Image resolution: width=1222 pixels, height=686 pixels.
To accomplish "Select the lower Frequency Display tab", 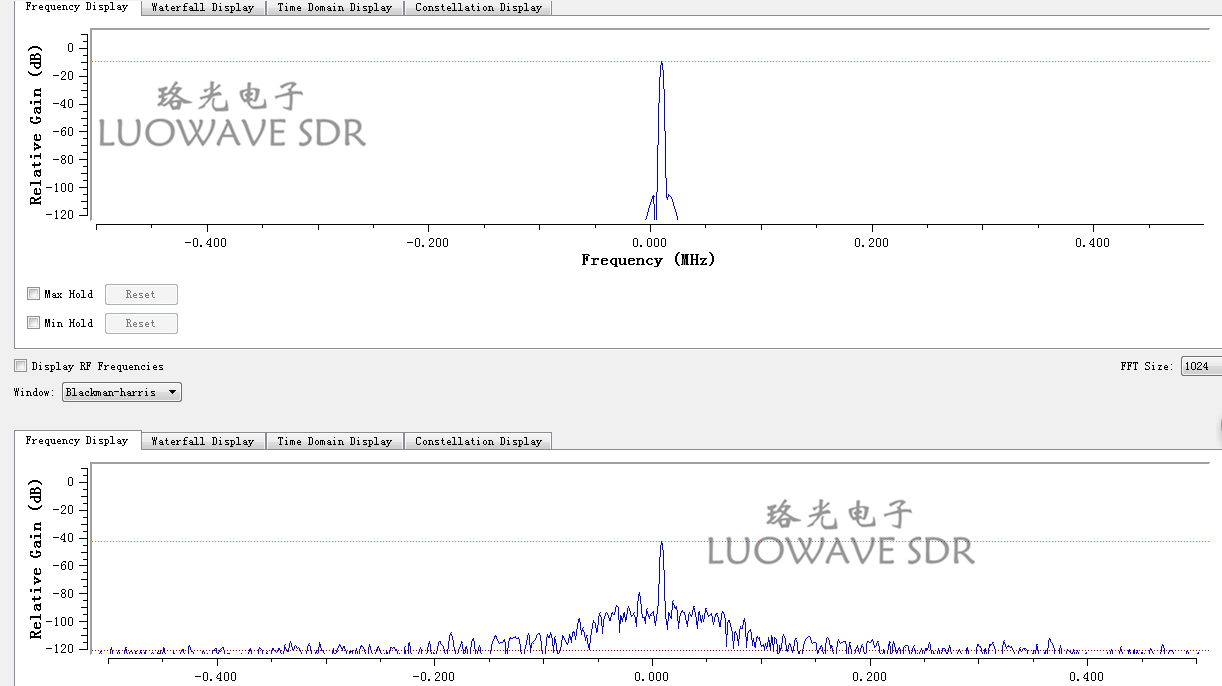I will (76, 440).
